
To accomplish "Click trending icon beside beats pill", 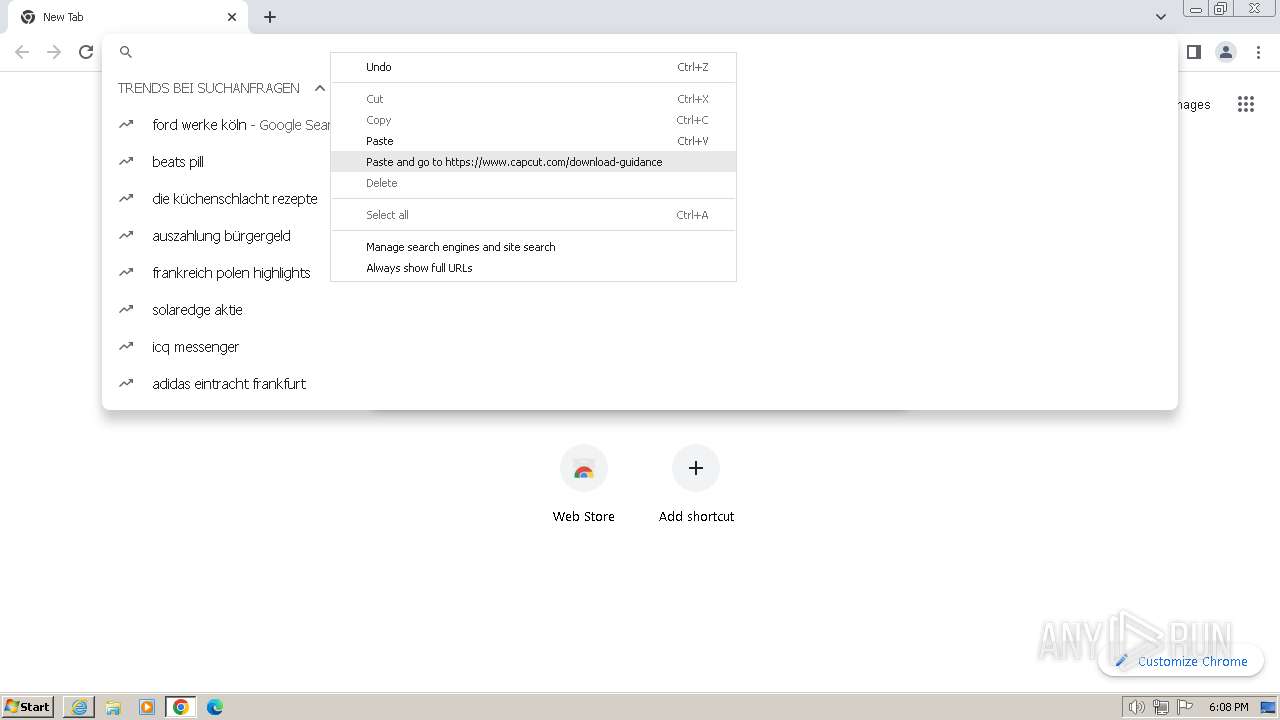I will (126, 161).
